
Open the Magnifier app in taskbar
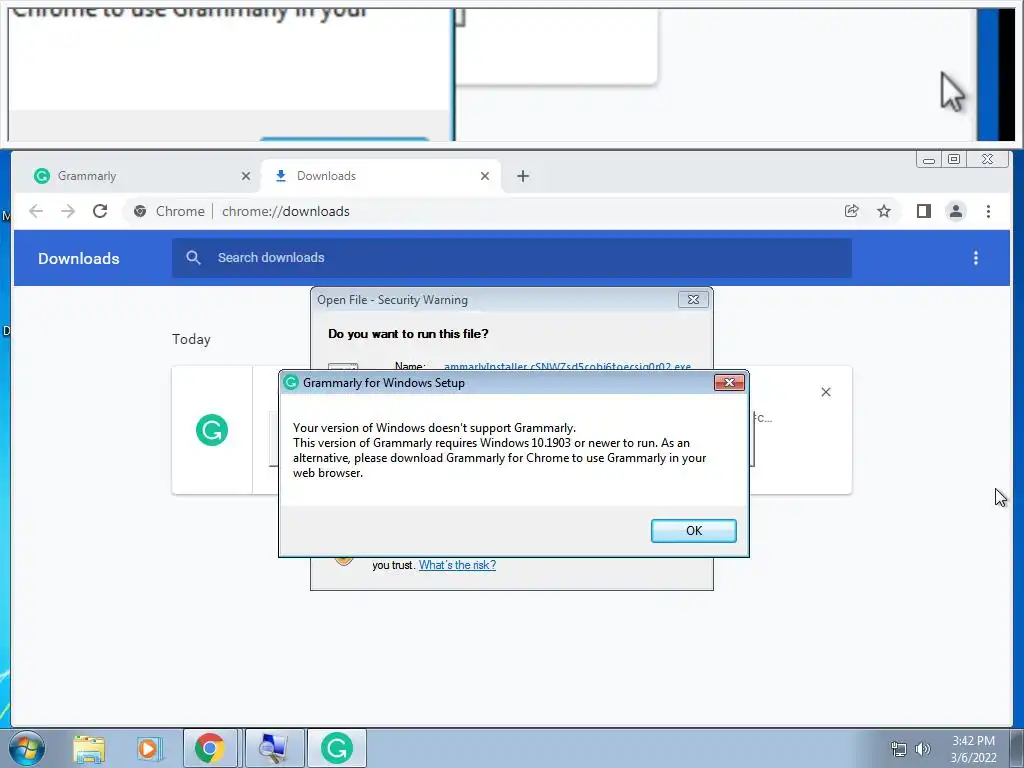click(x=274, y=748)
